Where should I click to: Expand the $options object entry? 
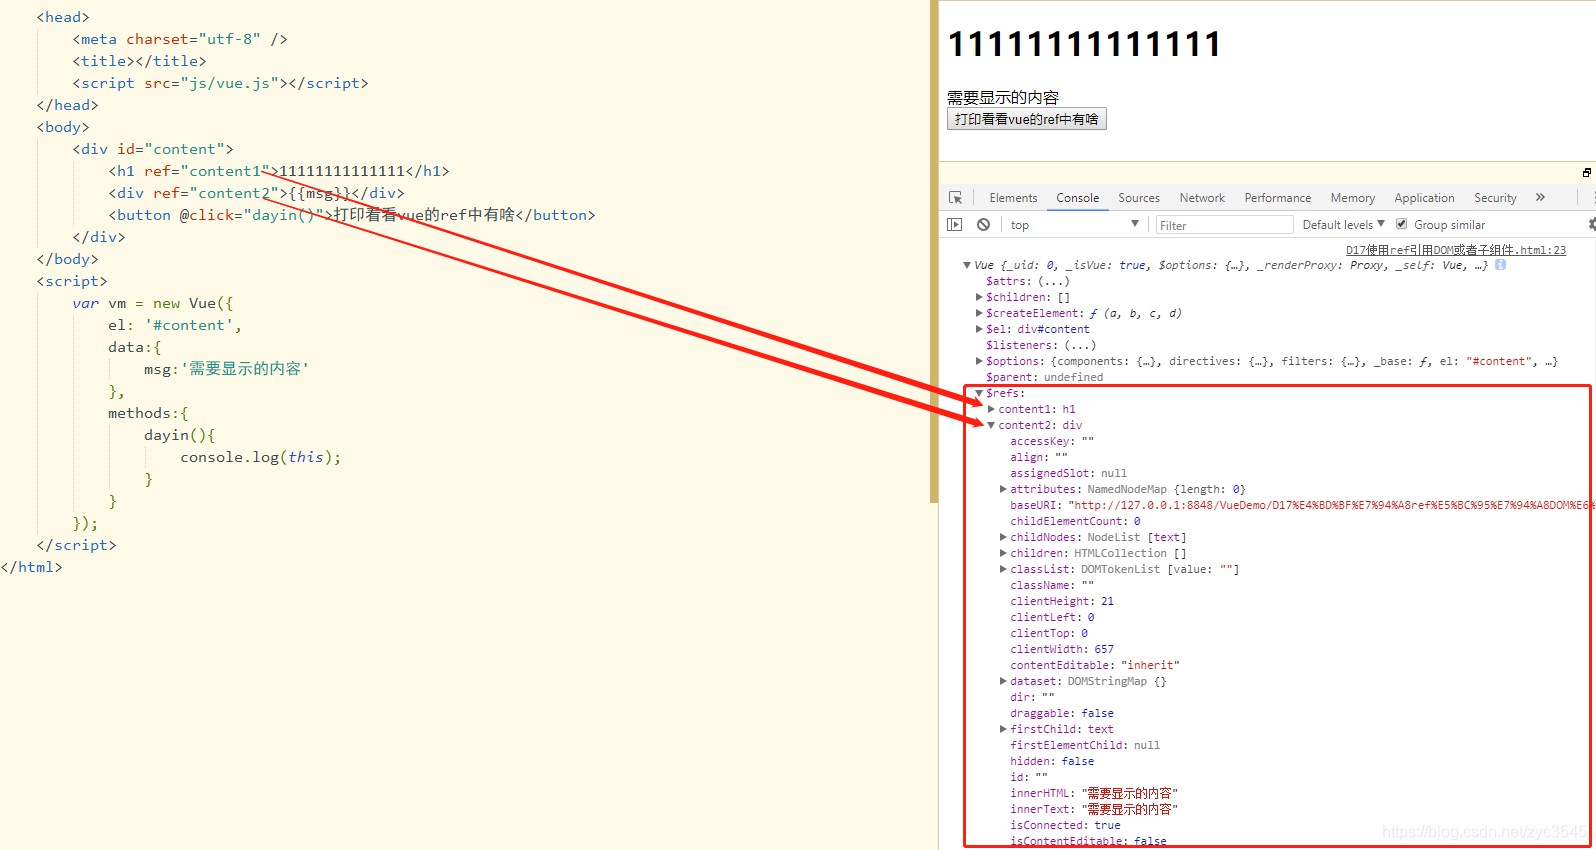coord(979,361)
